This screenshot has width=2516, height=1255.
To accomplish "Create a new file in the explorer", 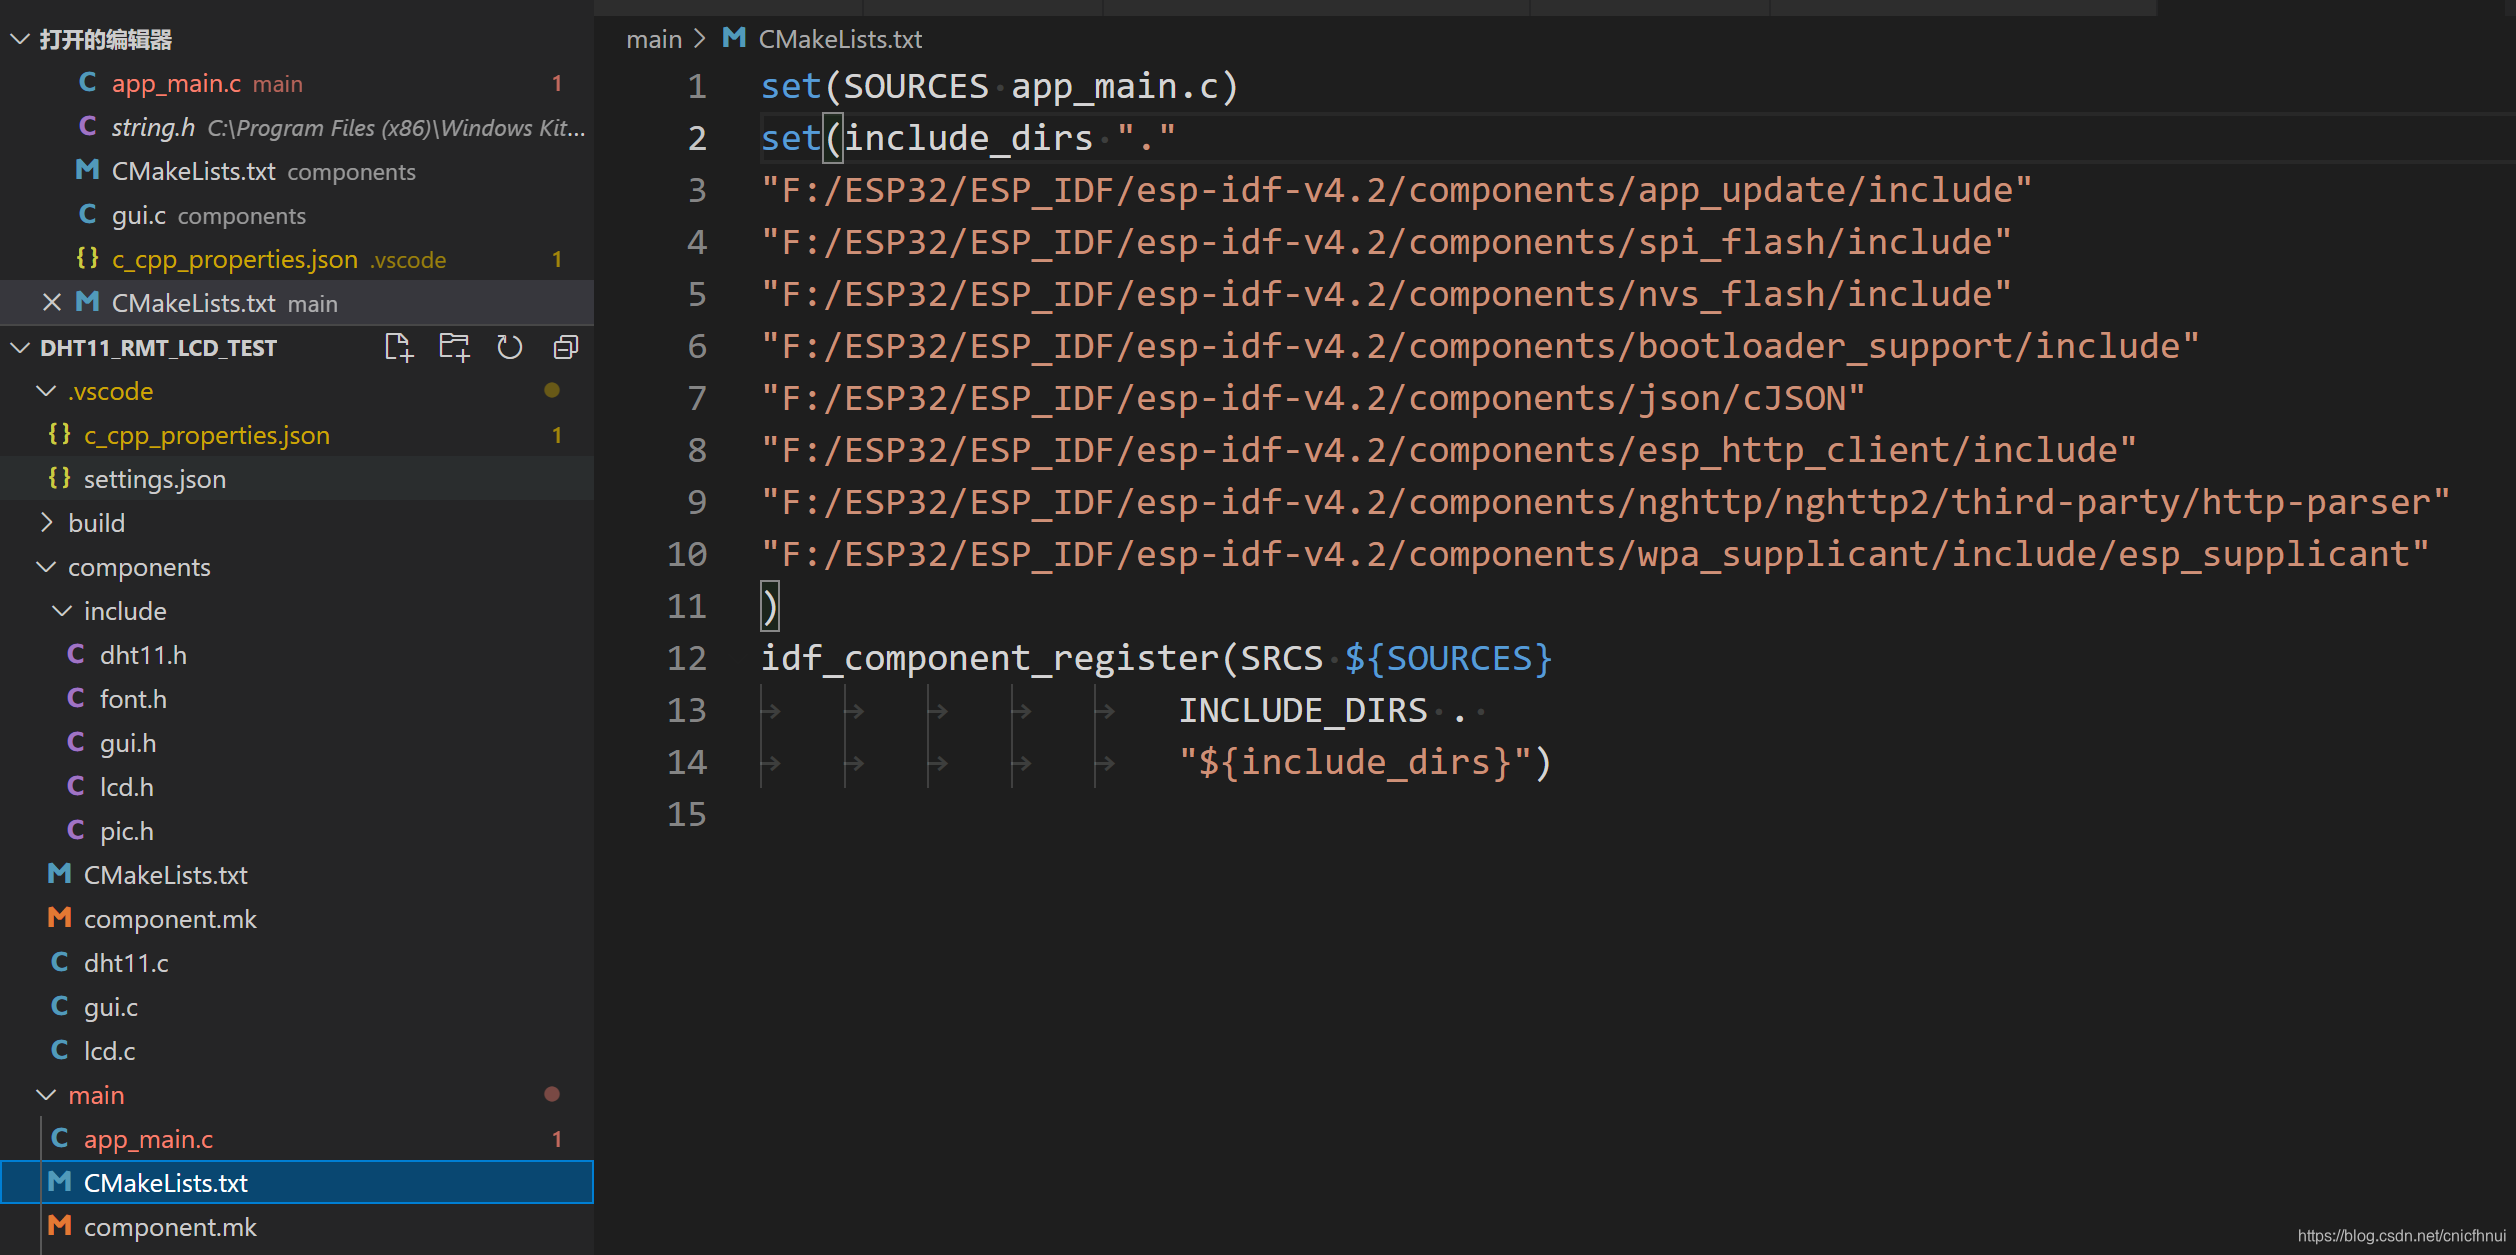I will click(x=398, y=347).
